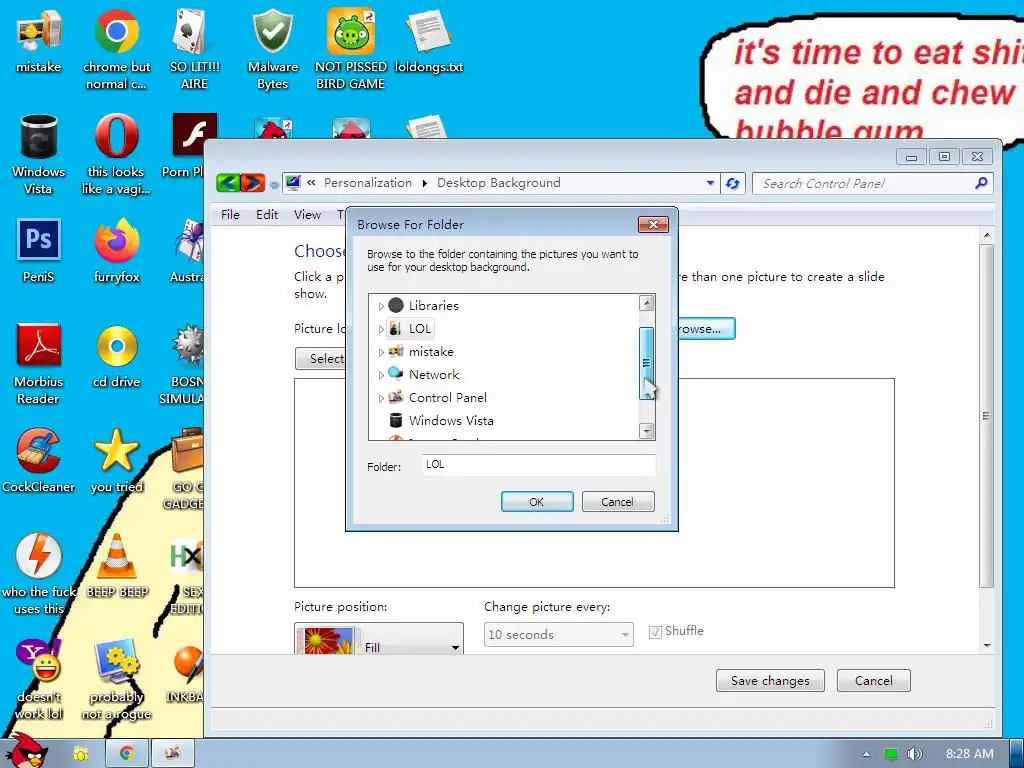Open the Edit menu
The height and width of the screenshot is (768, 1024).
click(x=266, y=215)
